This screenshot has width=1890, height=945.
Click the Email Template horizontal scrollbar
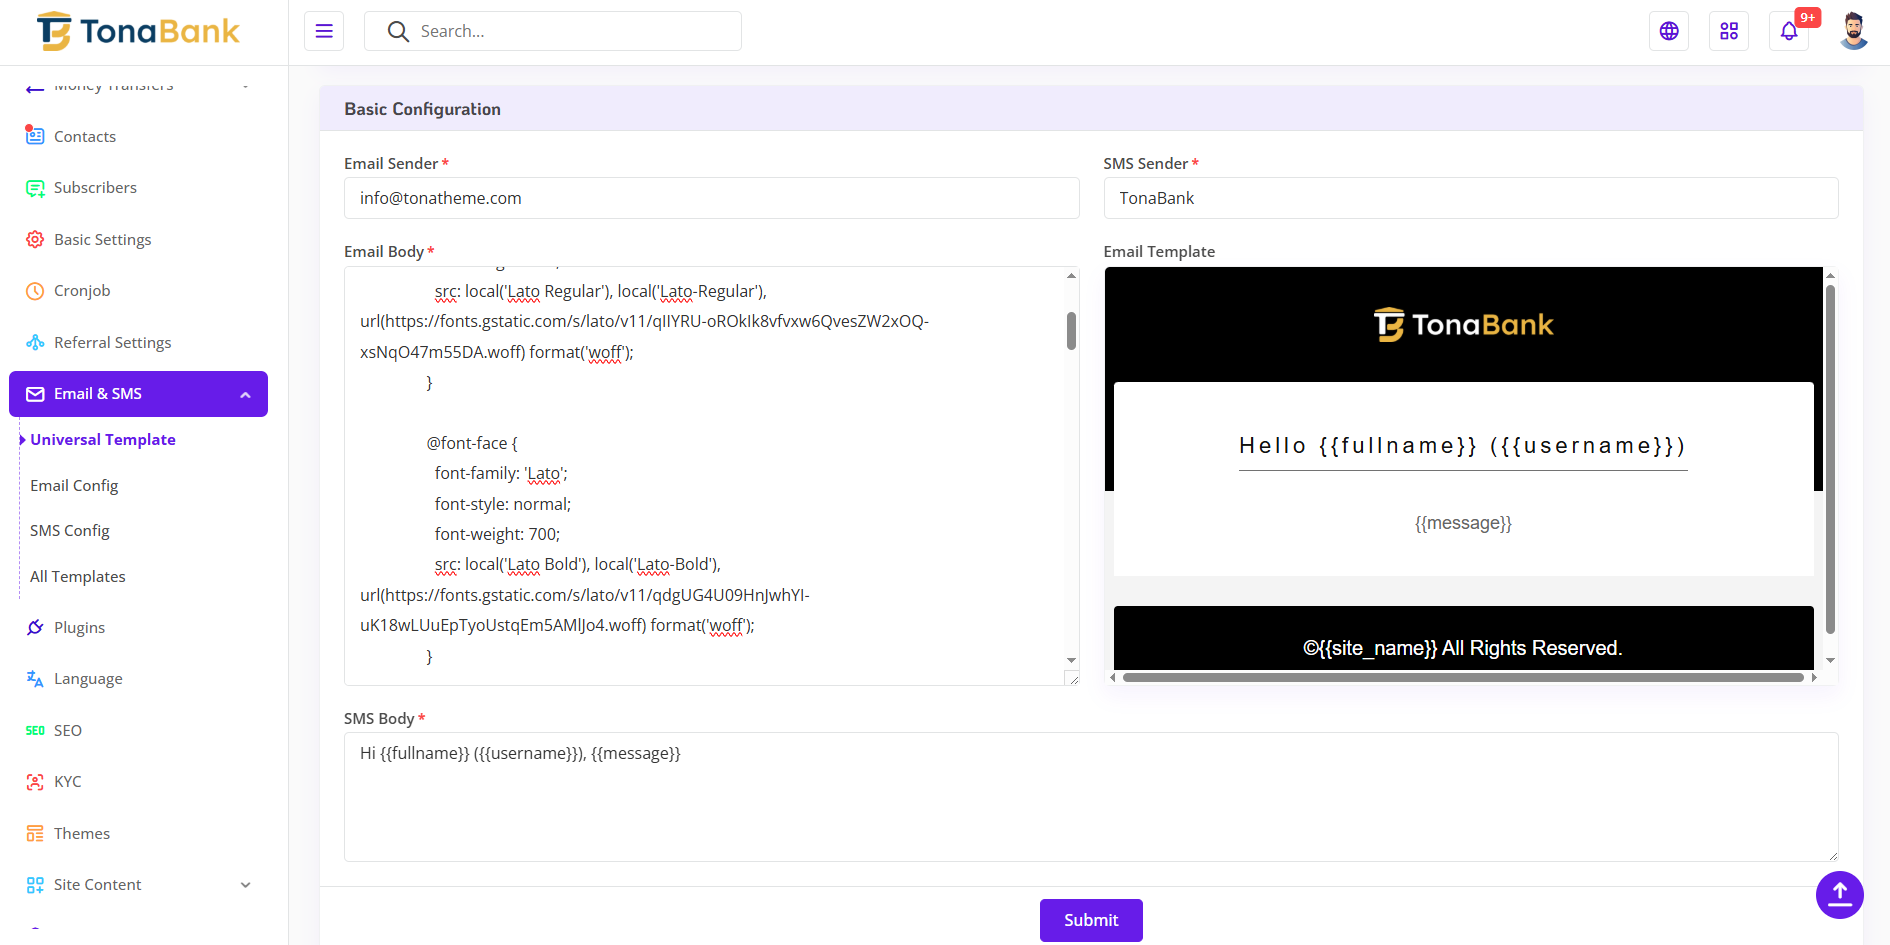coord(1462,678)
